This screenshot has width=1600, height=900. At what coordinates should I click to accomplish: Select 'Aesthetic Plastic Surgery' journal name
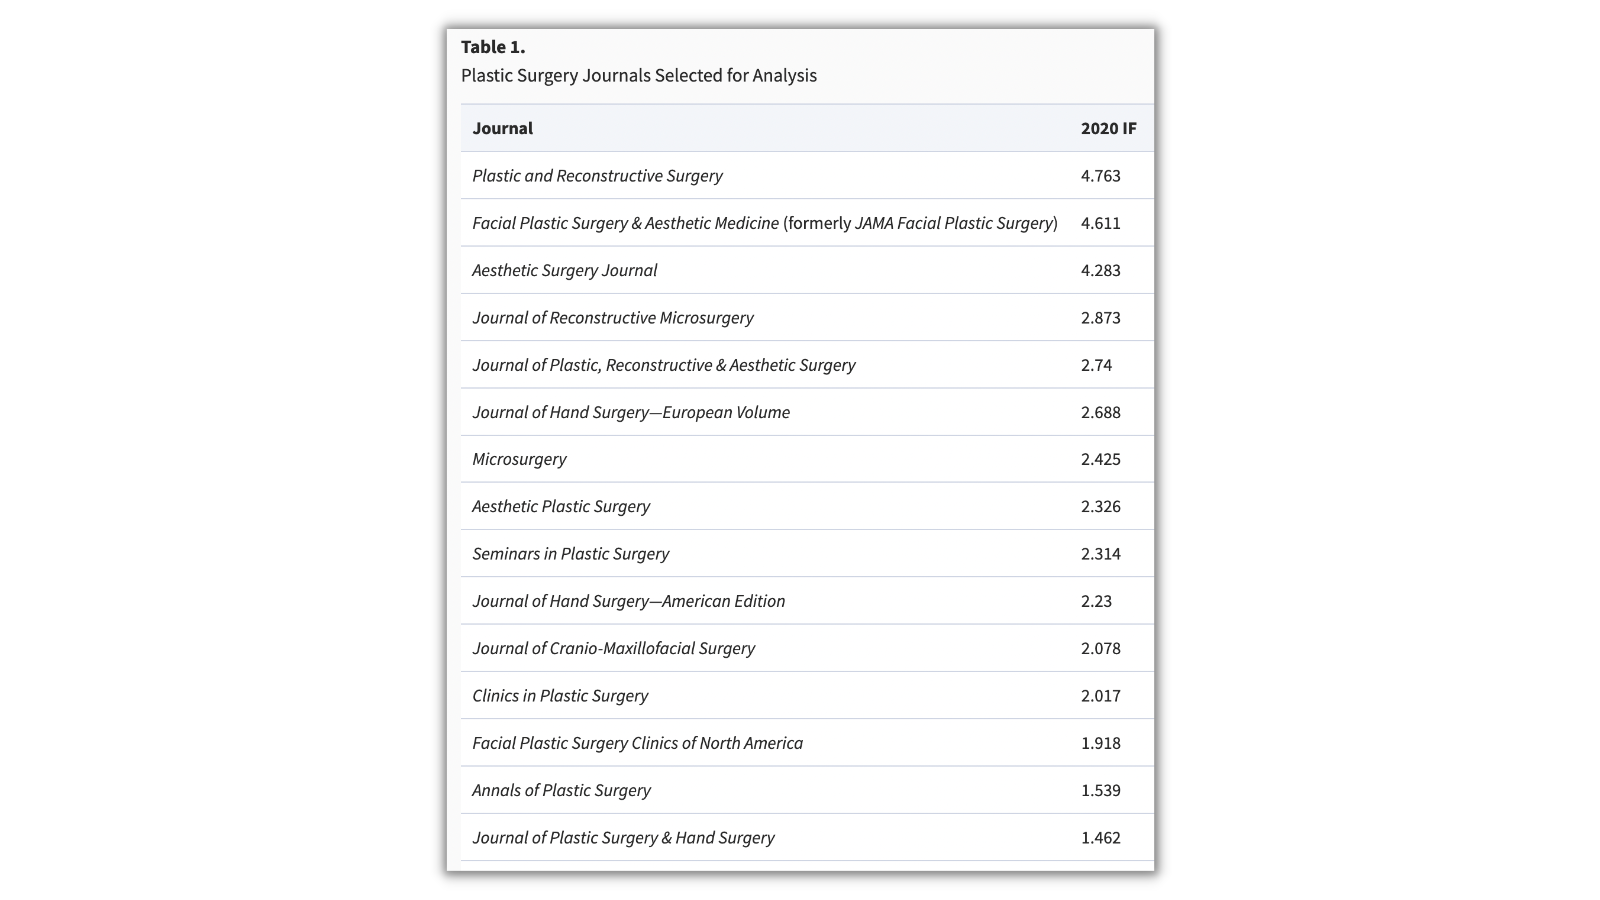click(x=561, y=507)
